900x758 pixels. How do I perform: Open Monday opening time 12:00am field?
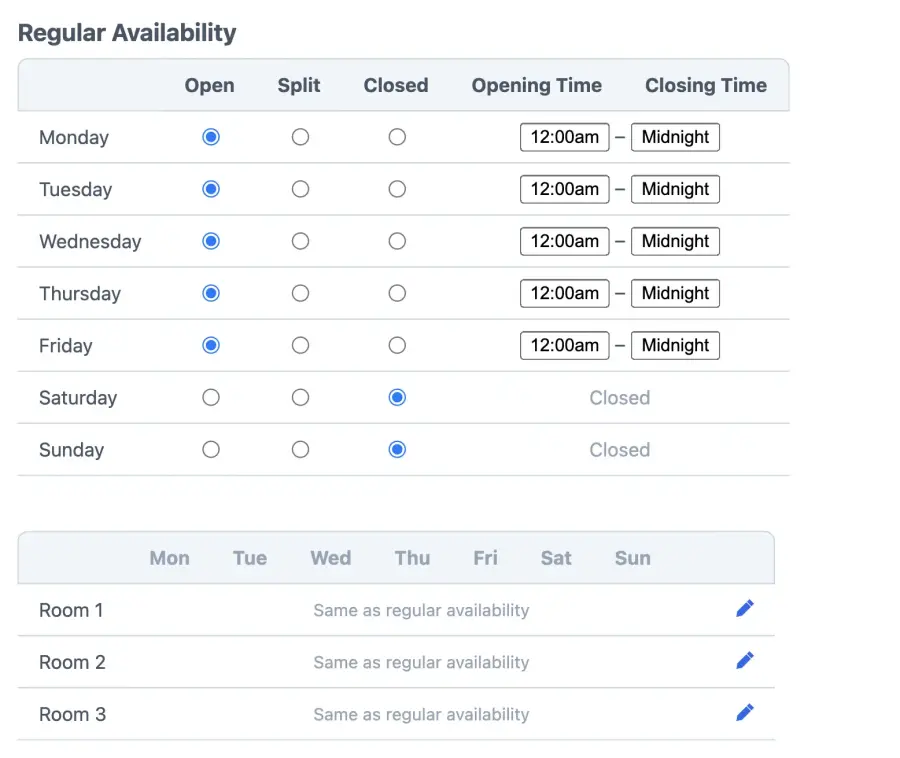coord(565,137)
